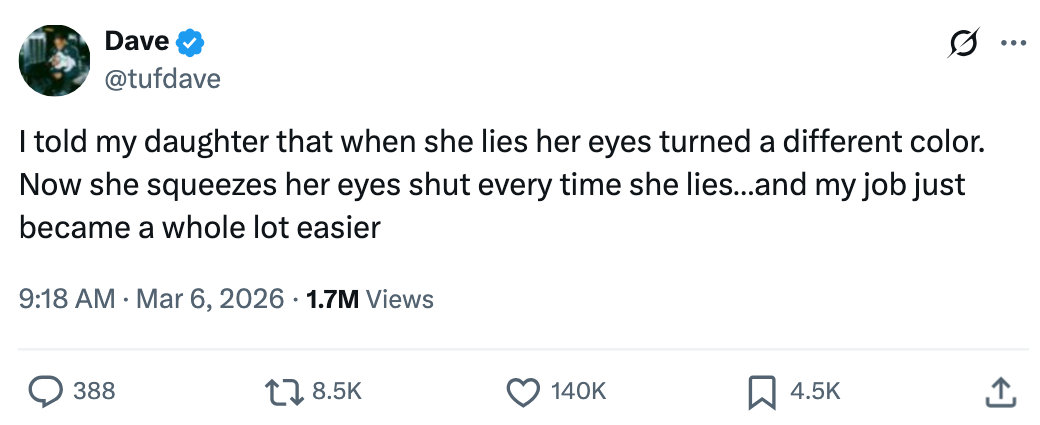
Task: Bookmark this tweet using the bookmark icon
Action: 763,391
